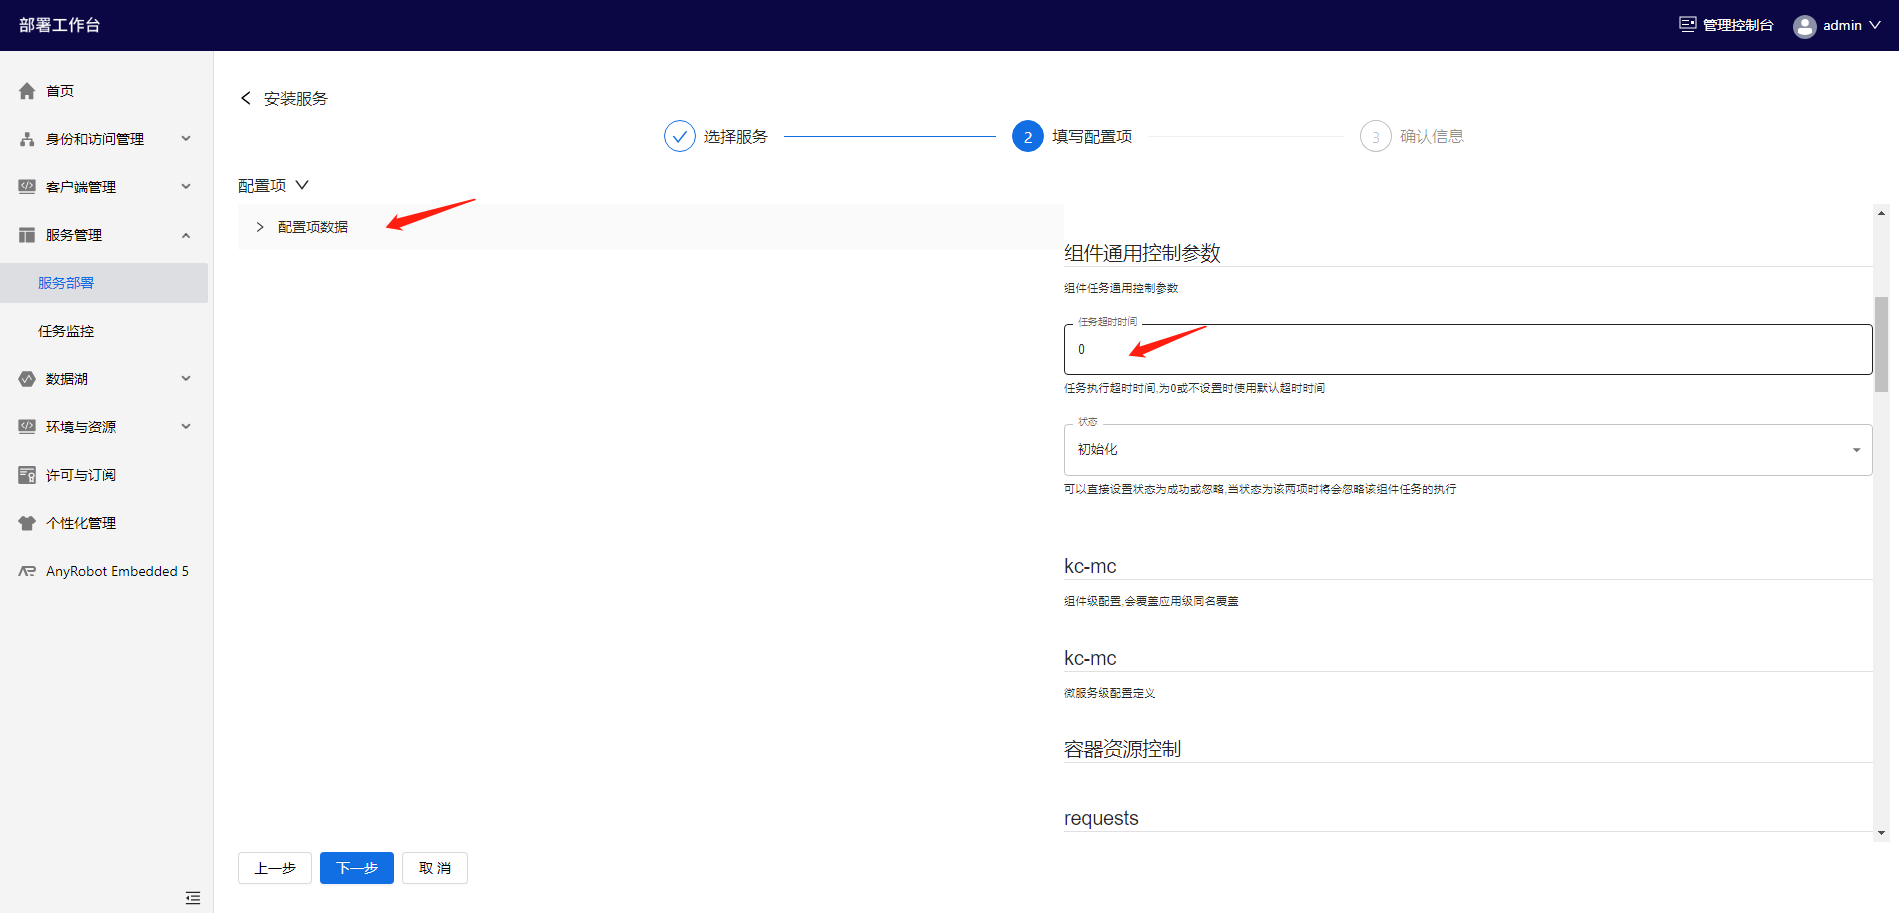Select the 服务部署 submenu item
The width and height of the screenshot is (1899, 913).
(x=104, y=283)
